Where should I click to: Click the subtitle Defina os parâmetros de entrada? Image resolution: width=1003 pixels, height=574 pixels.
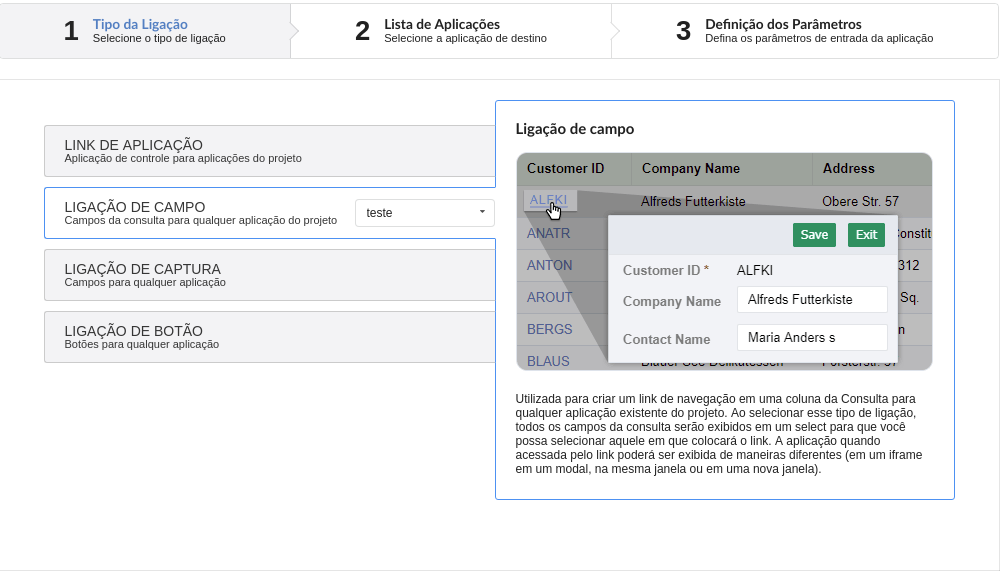(819, 38)
